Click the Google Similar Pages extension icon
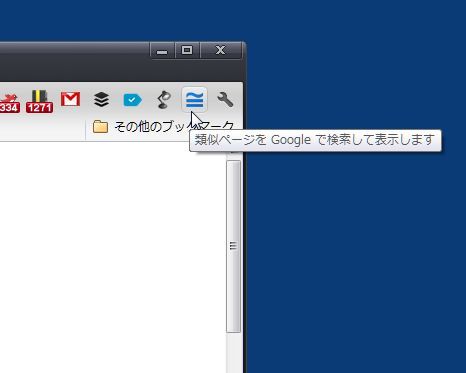Image resolution: width=466 pixels, height=373 pixels. coord(195,100)
